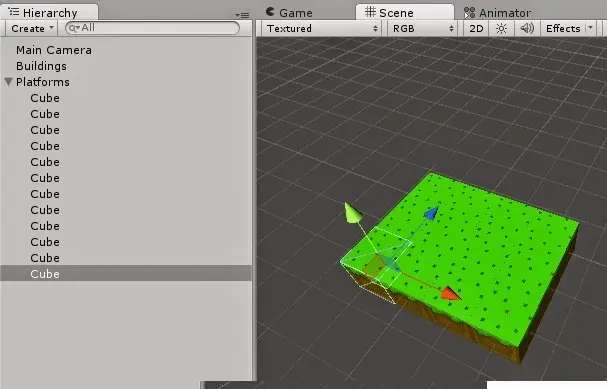
Task: Open the Create dropdown in Hierarchy
Action: click(x=32, y=29)
